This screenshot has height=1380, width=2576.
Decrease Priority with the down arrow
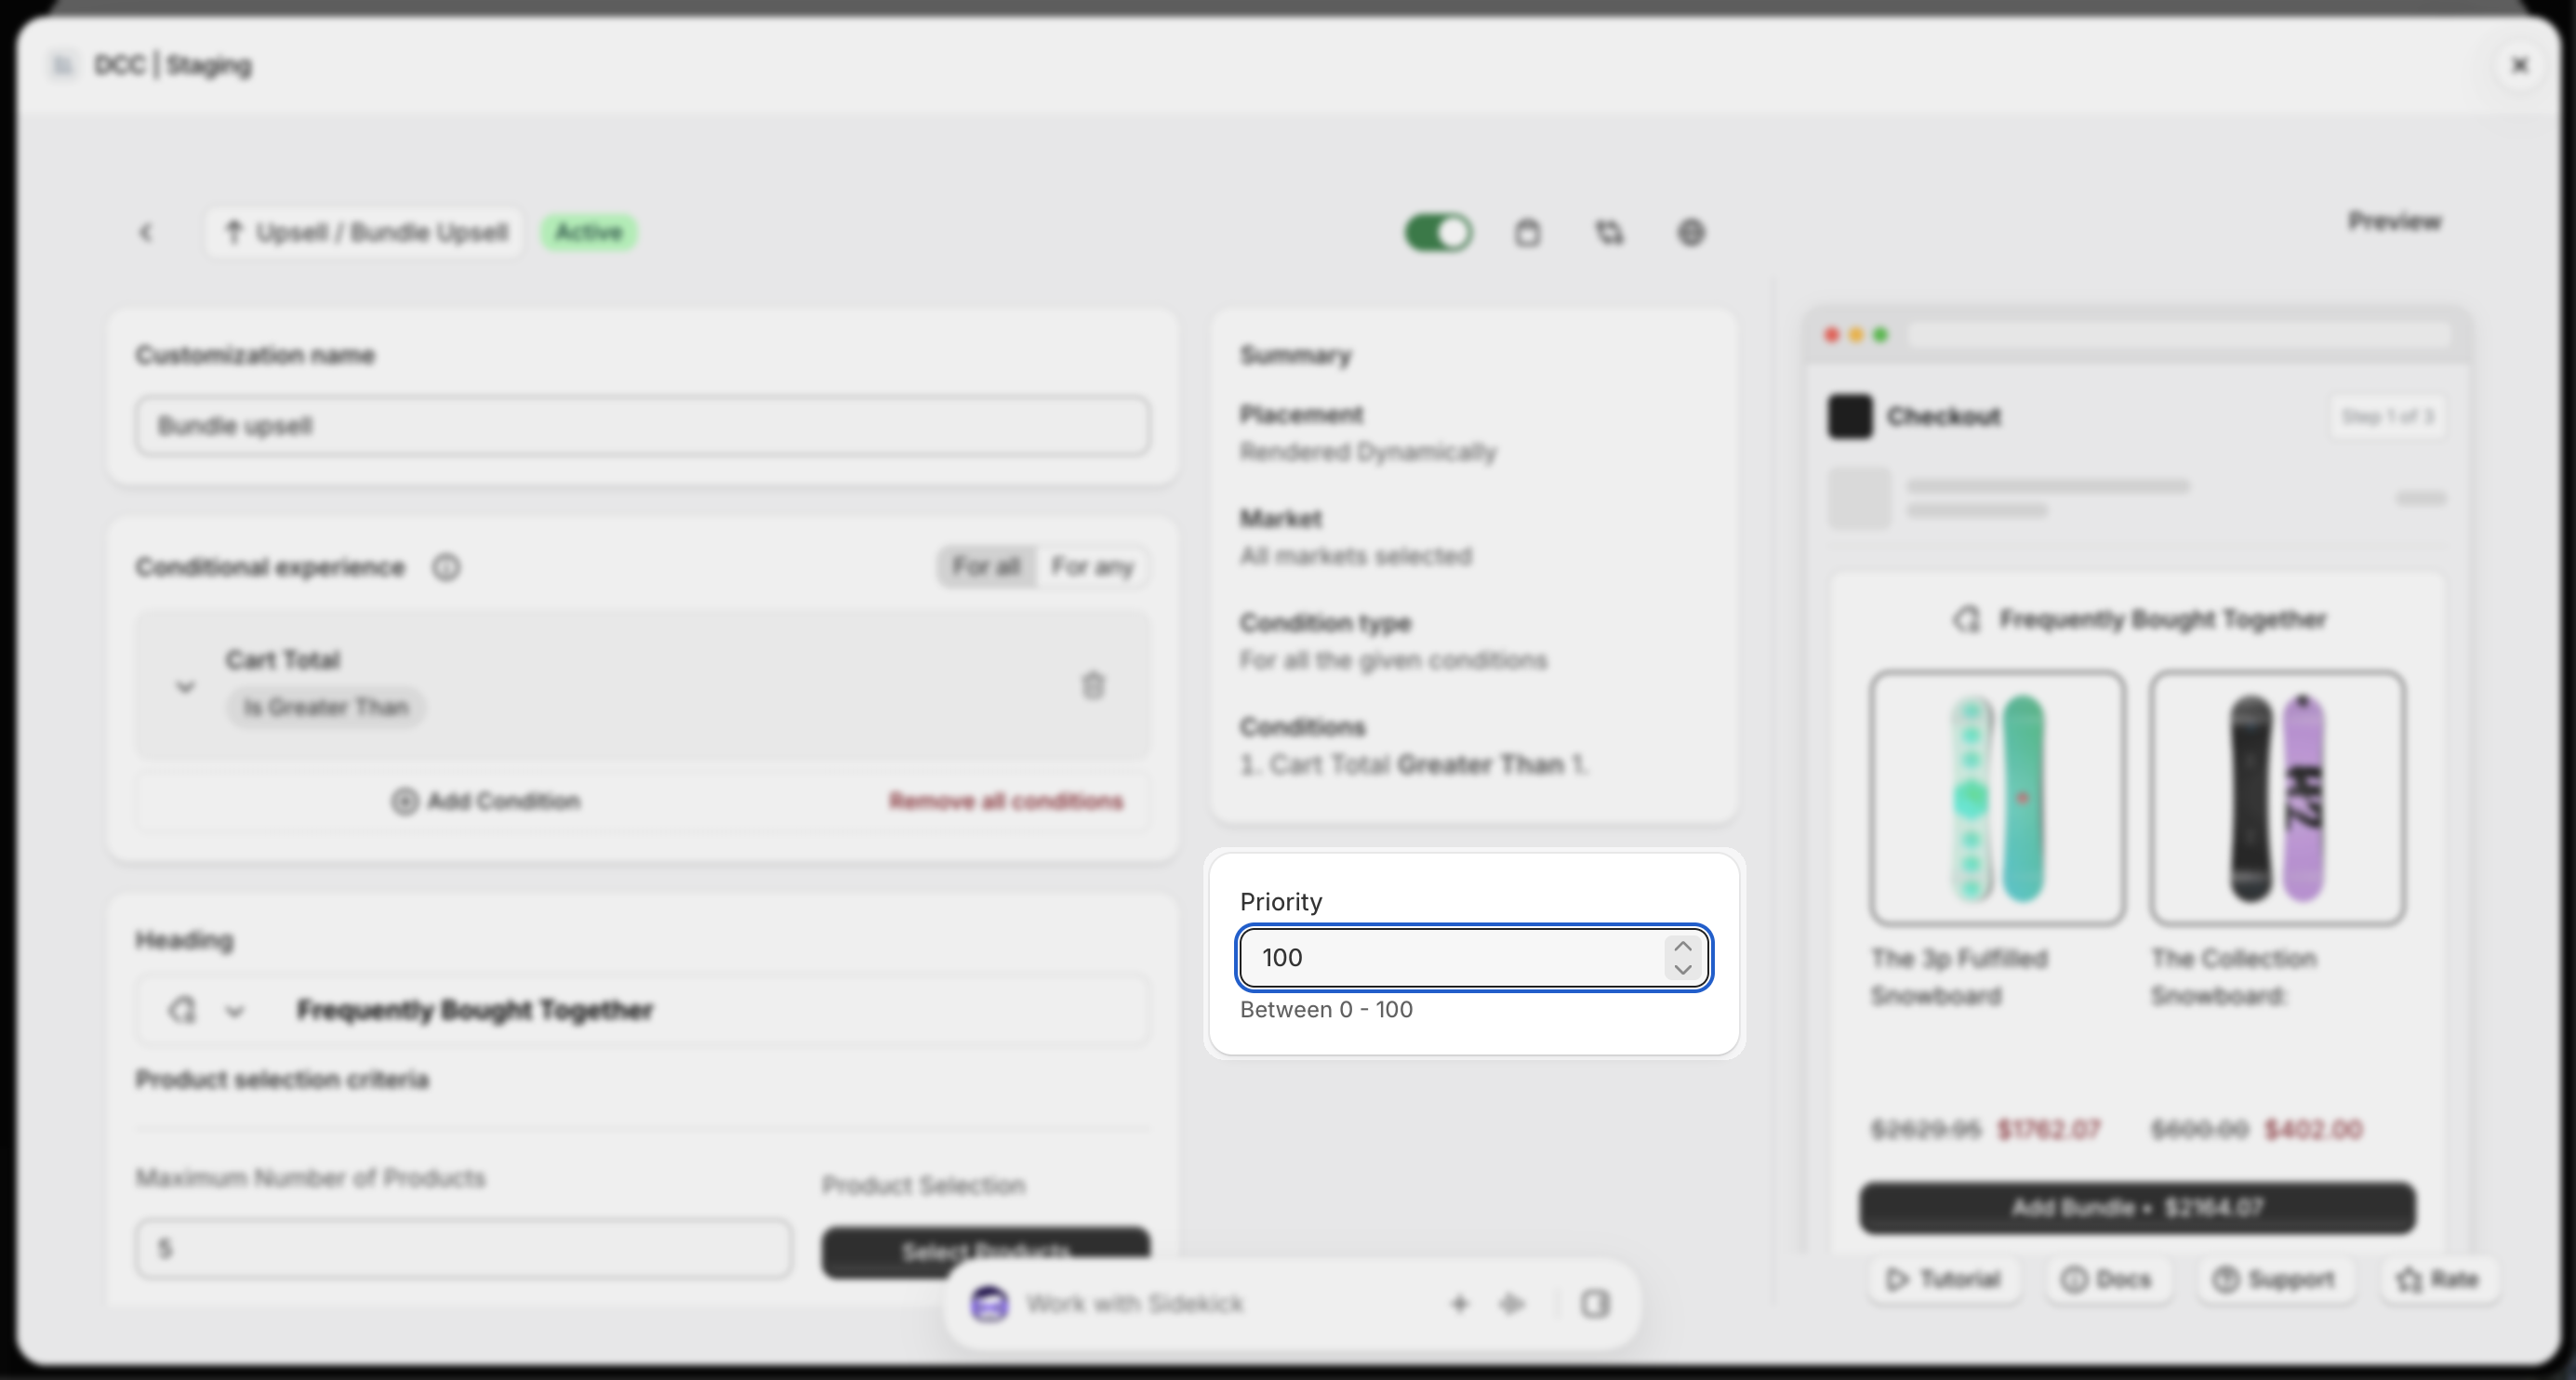(1683, 969)
